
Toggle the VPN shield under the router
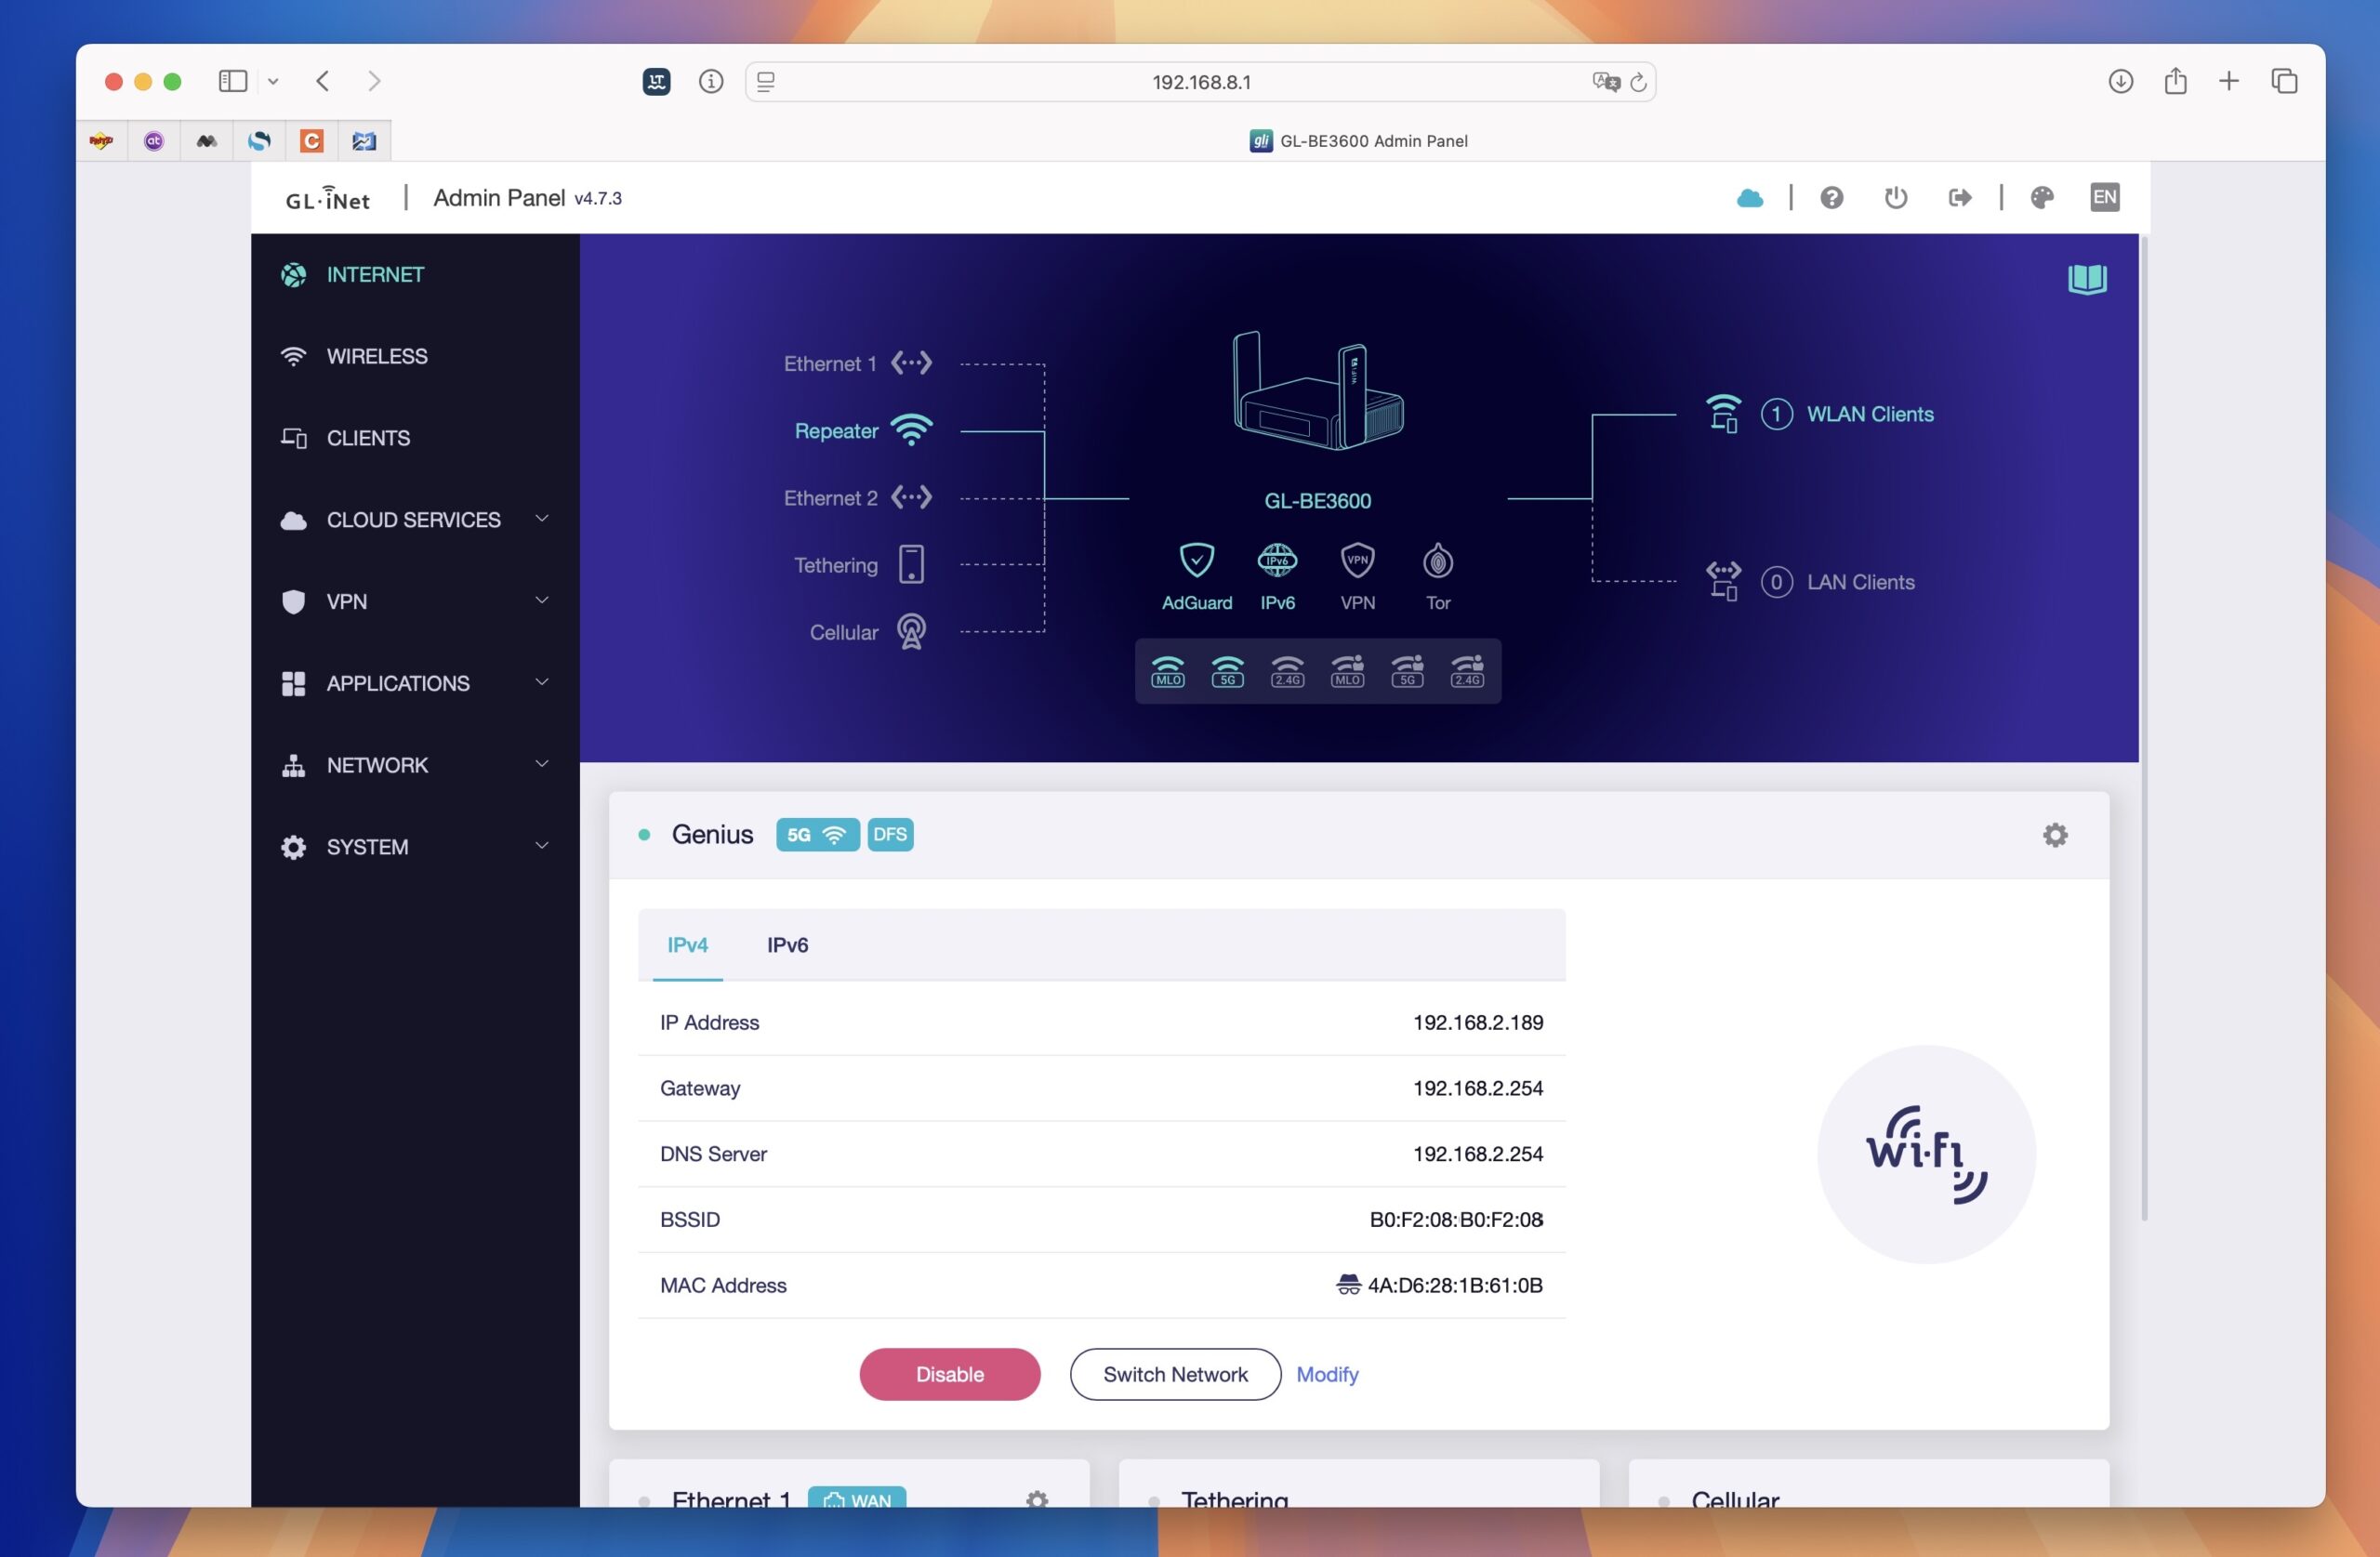[1357, 561]
